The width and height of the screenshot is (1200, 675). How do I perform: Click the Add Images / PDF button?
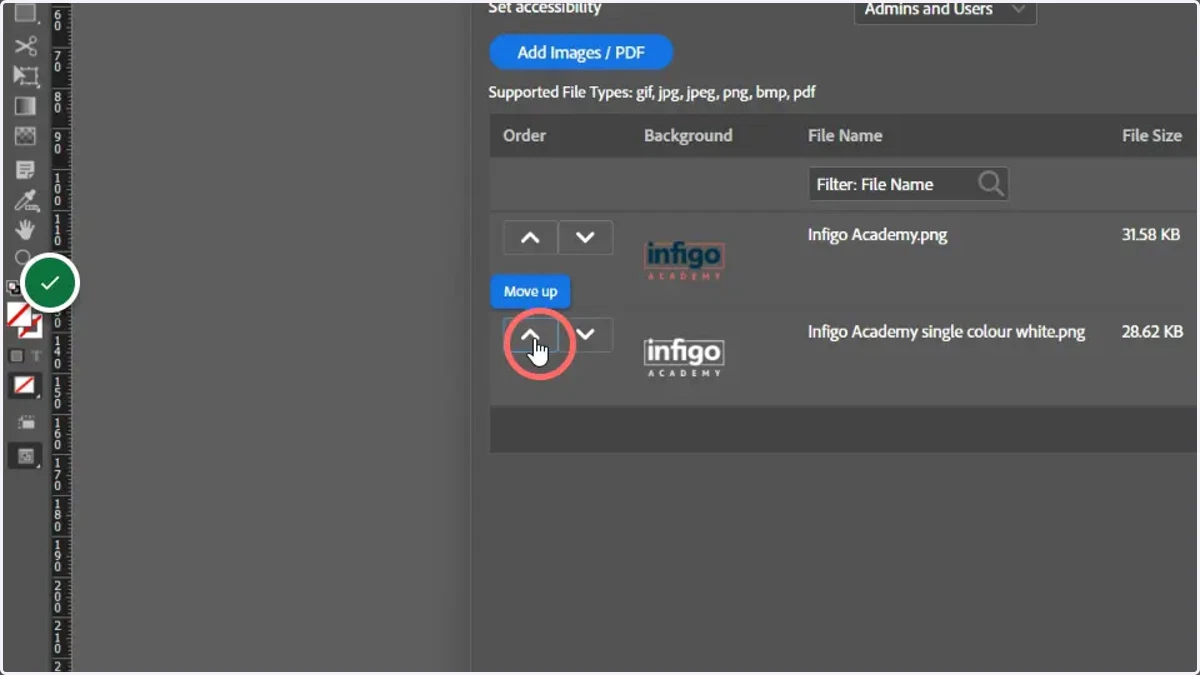pos(581,52)
